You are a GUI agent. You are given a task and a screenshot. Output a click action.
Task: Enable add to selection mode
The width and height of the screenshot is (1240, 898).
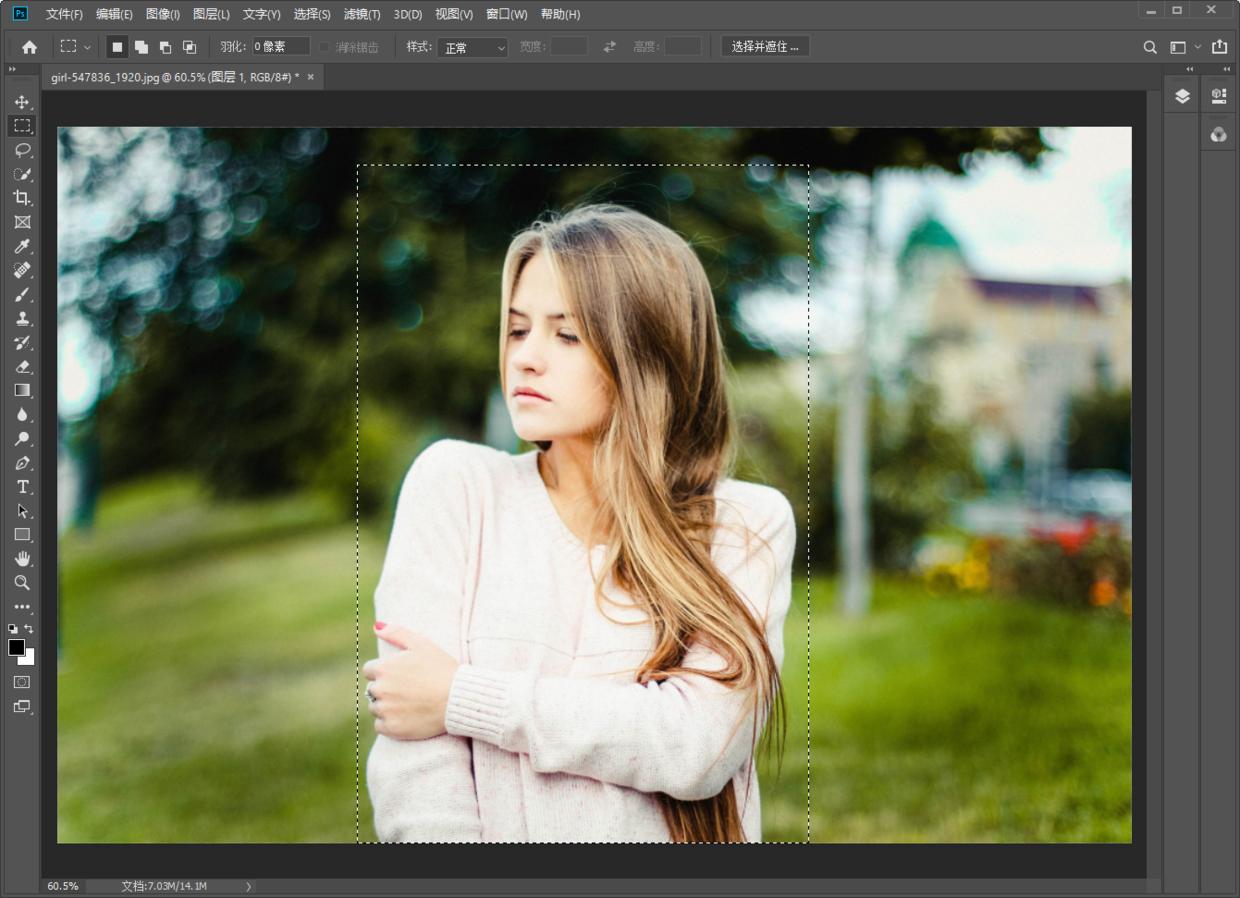click(141, 47)
